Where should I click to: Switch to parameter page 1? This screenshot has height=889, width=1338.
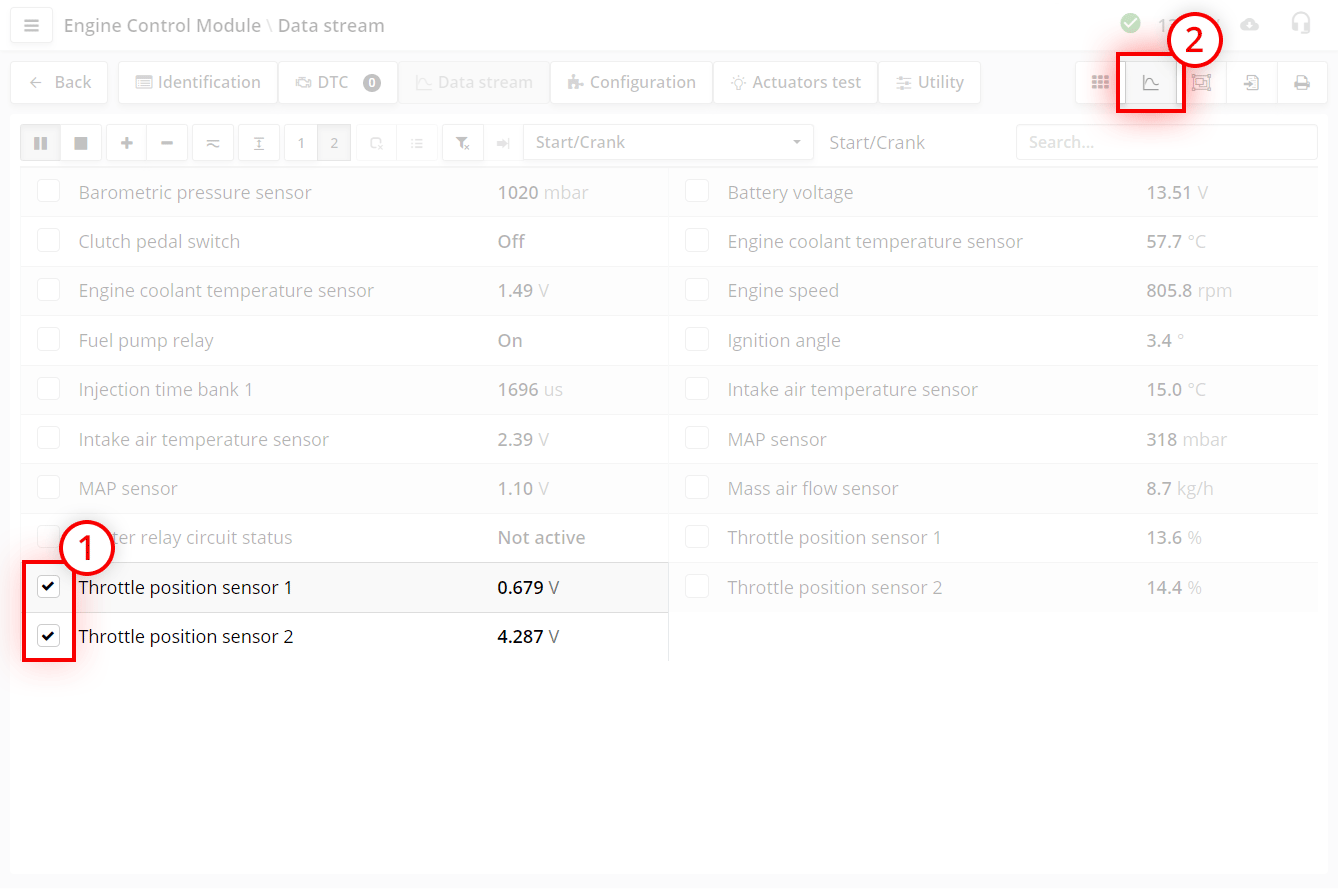tap(300, 142)
